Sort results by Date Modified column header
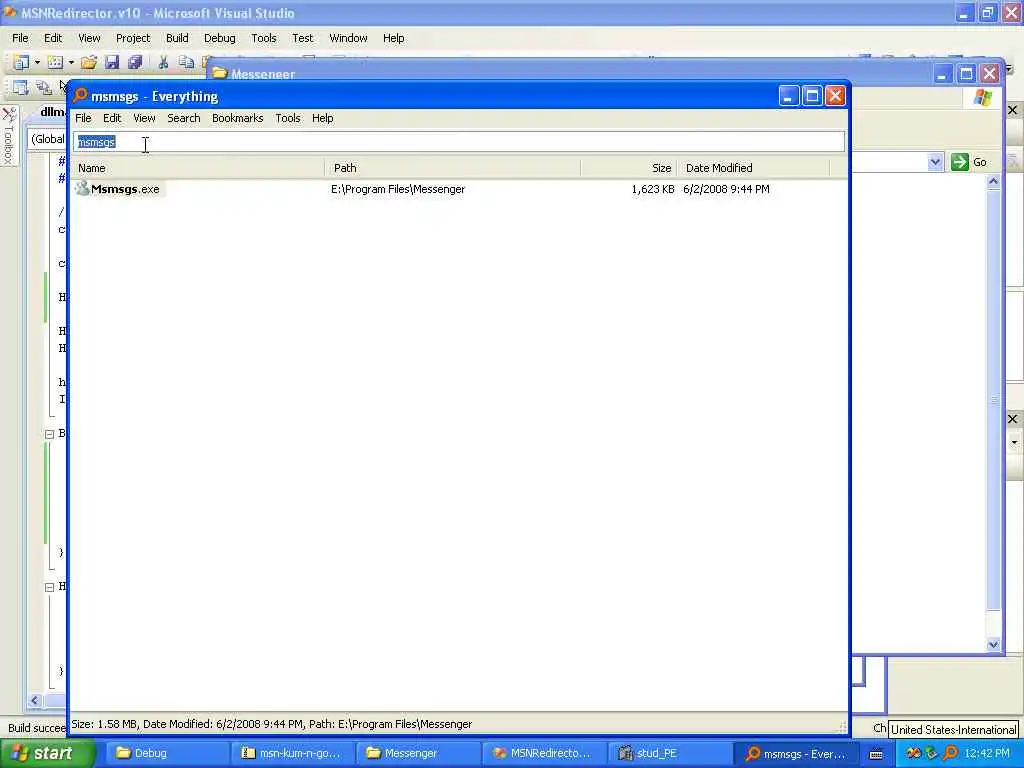1024x768 pixels. tap(753, 168)
